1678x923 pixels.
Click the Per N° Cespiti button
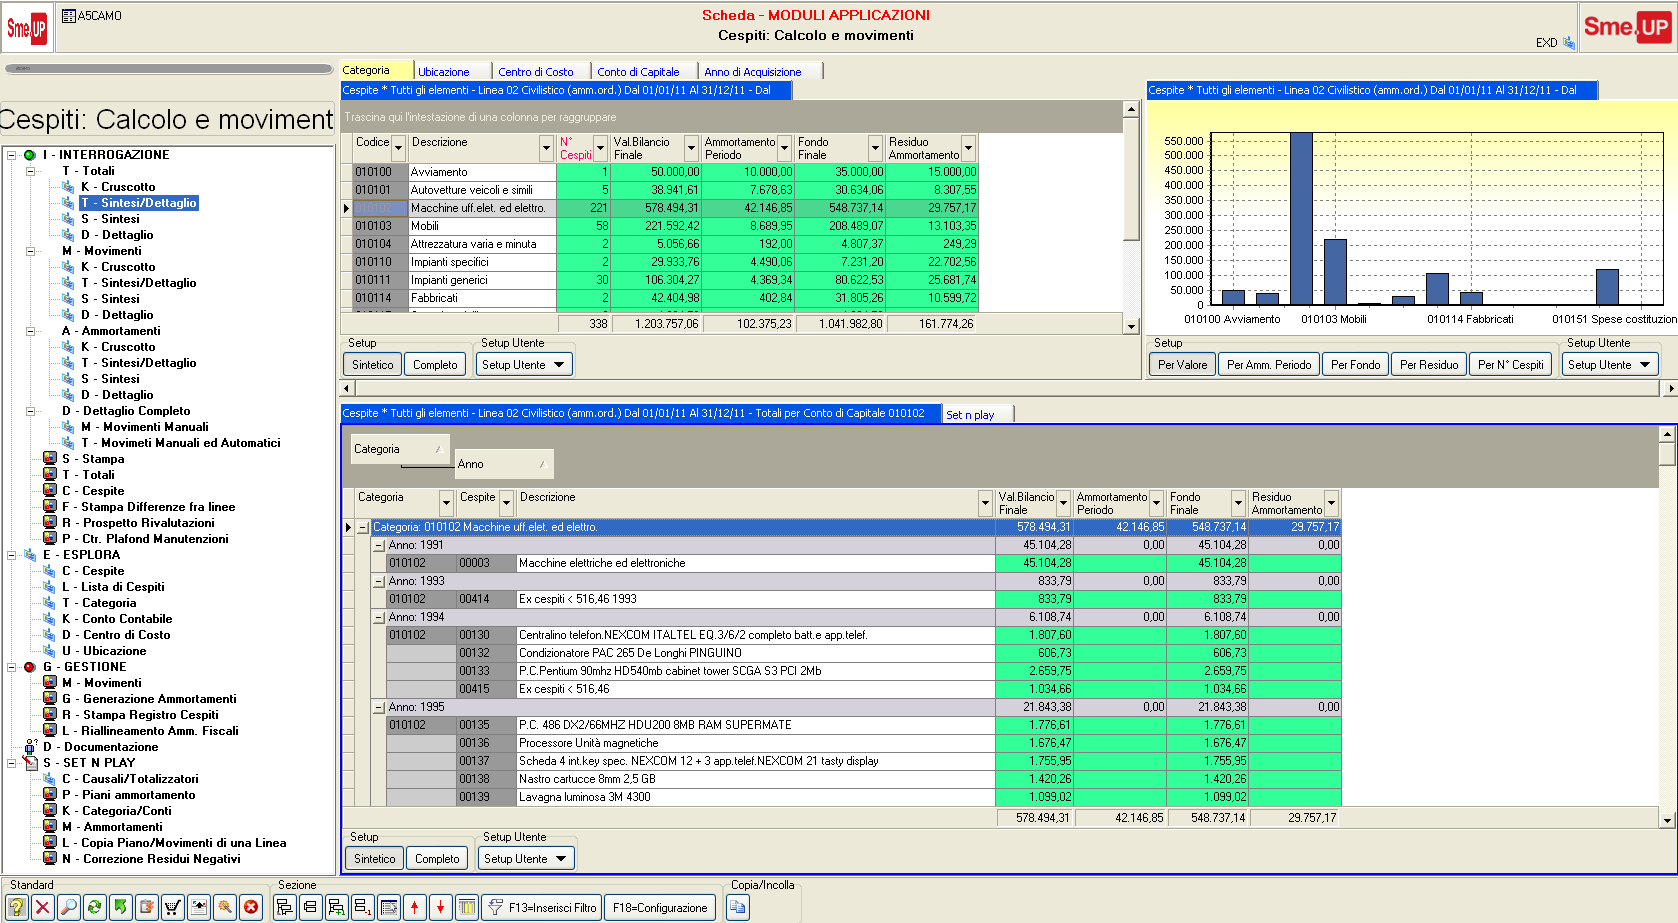pos(1511,365)
